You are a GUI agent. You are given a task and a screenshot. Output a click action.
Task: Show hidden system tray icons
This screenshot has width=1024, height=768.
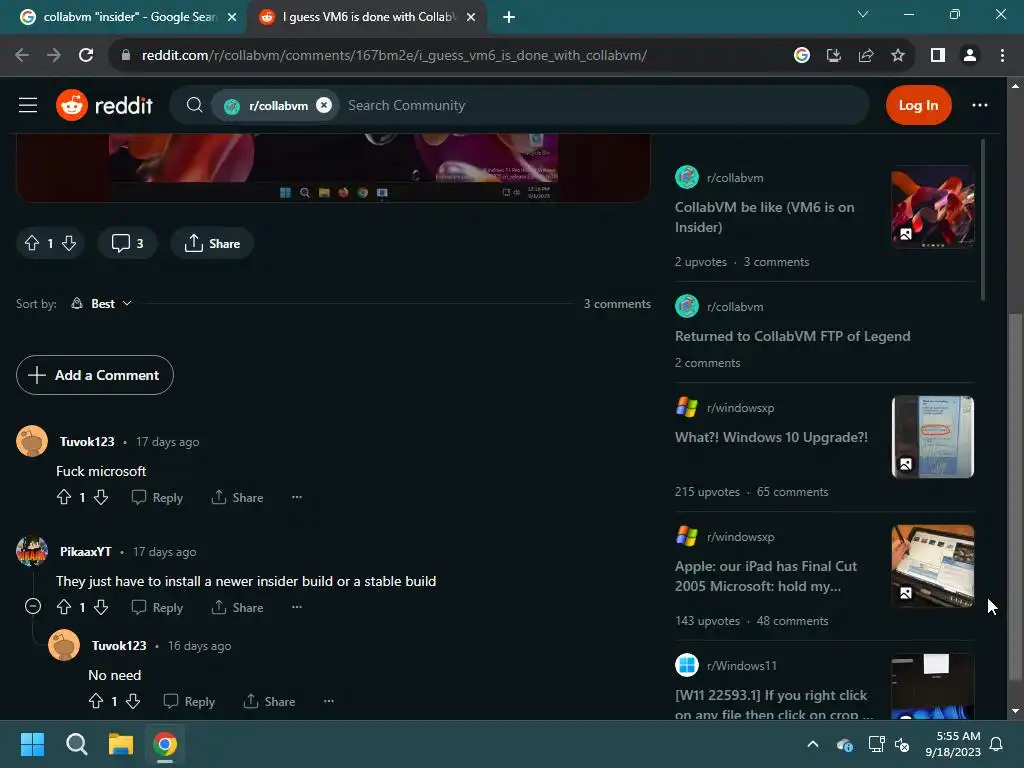click(812, 744)
